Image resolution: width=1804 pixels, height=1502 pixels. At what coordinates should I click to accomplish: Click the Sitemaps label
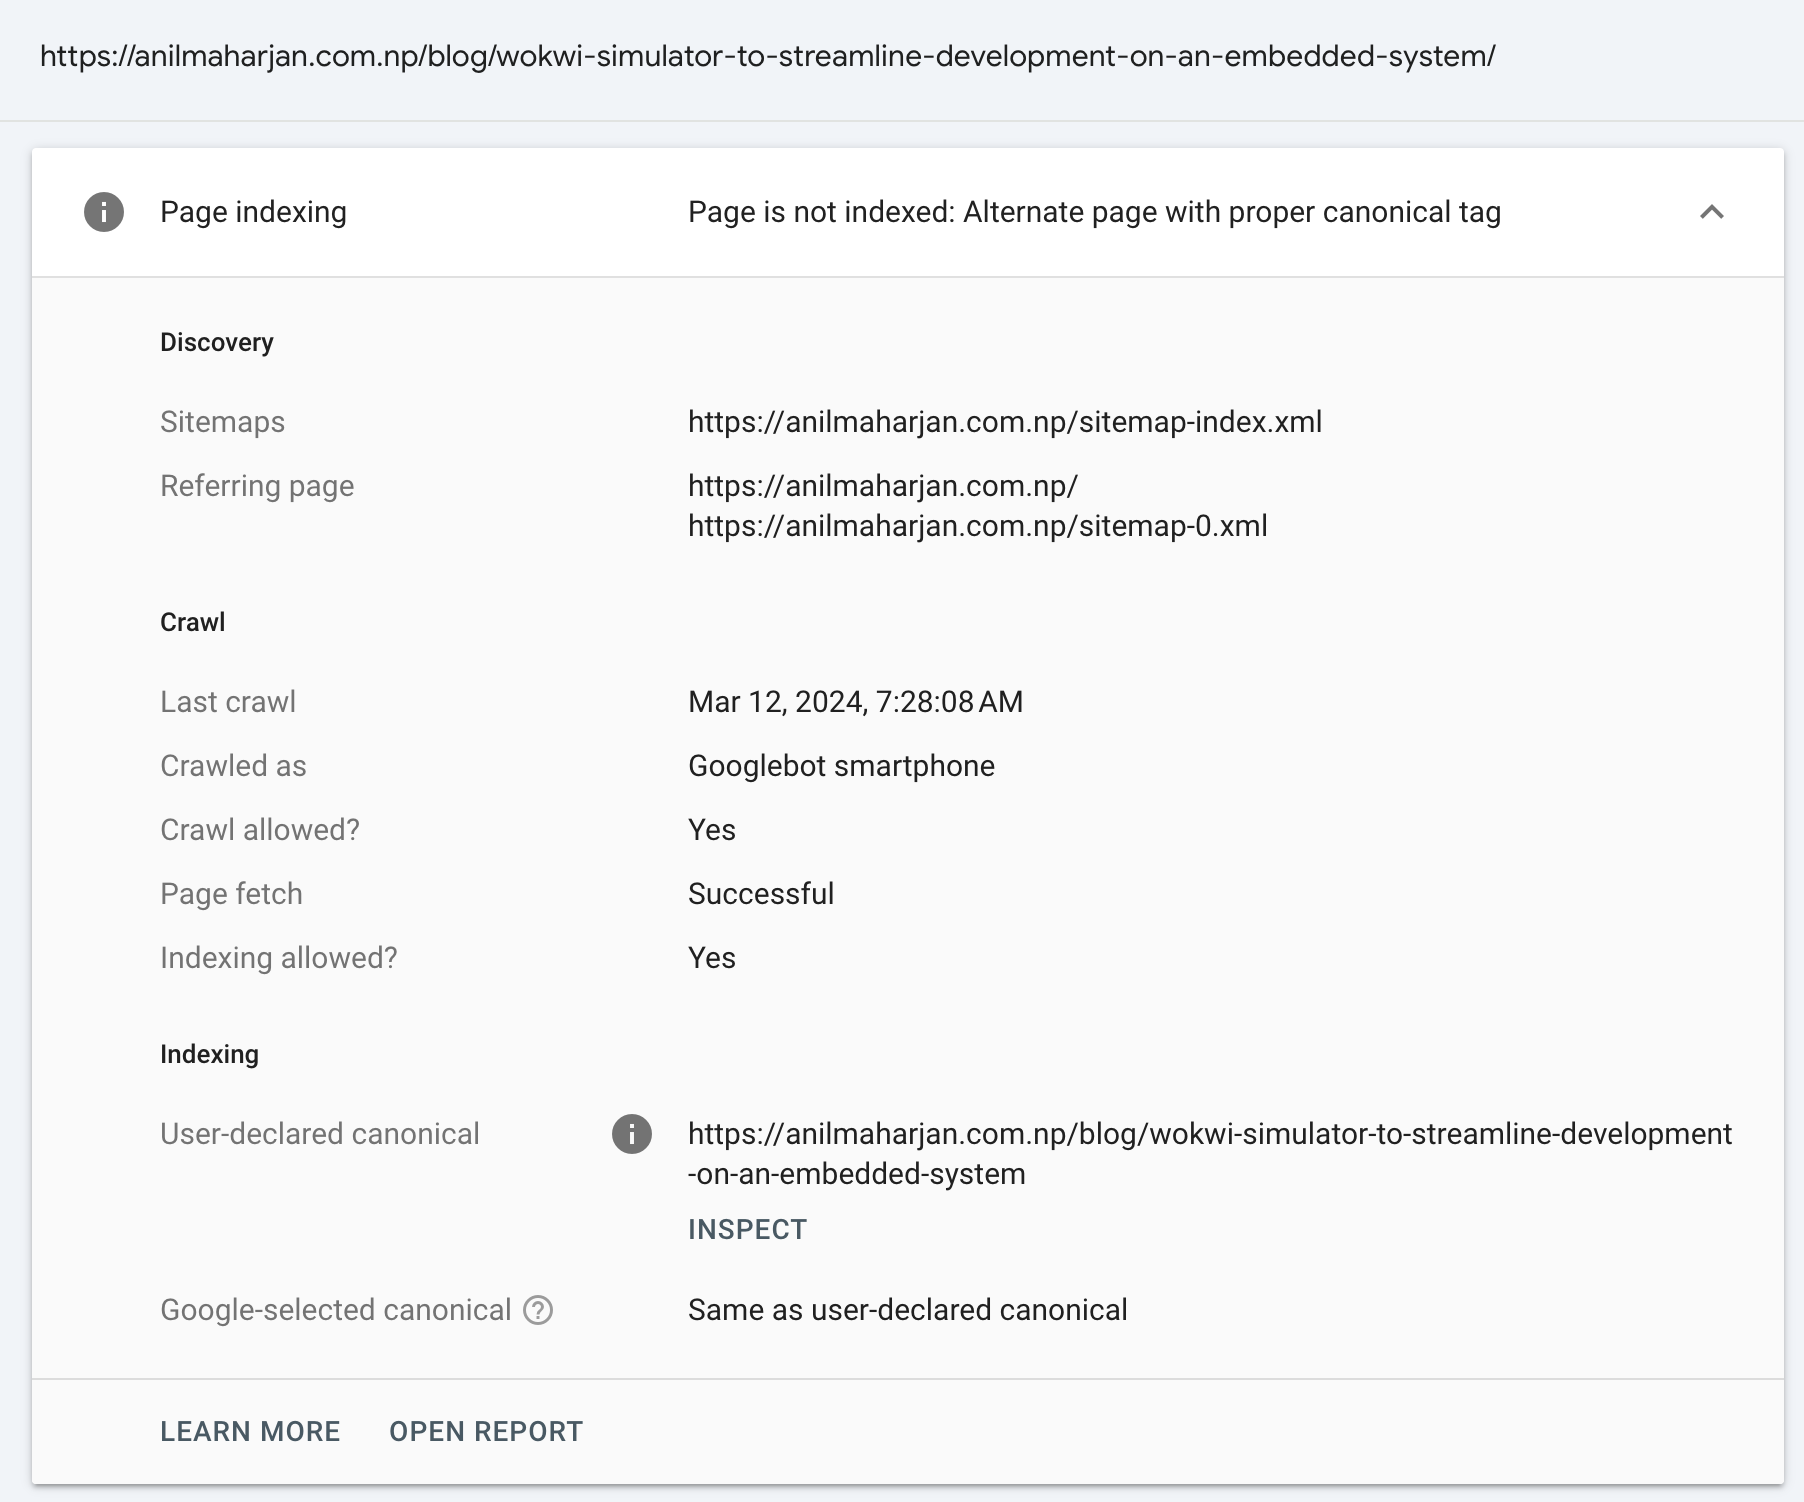tap(222, 422)
